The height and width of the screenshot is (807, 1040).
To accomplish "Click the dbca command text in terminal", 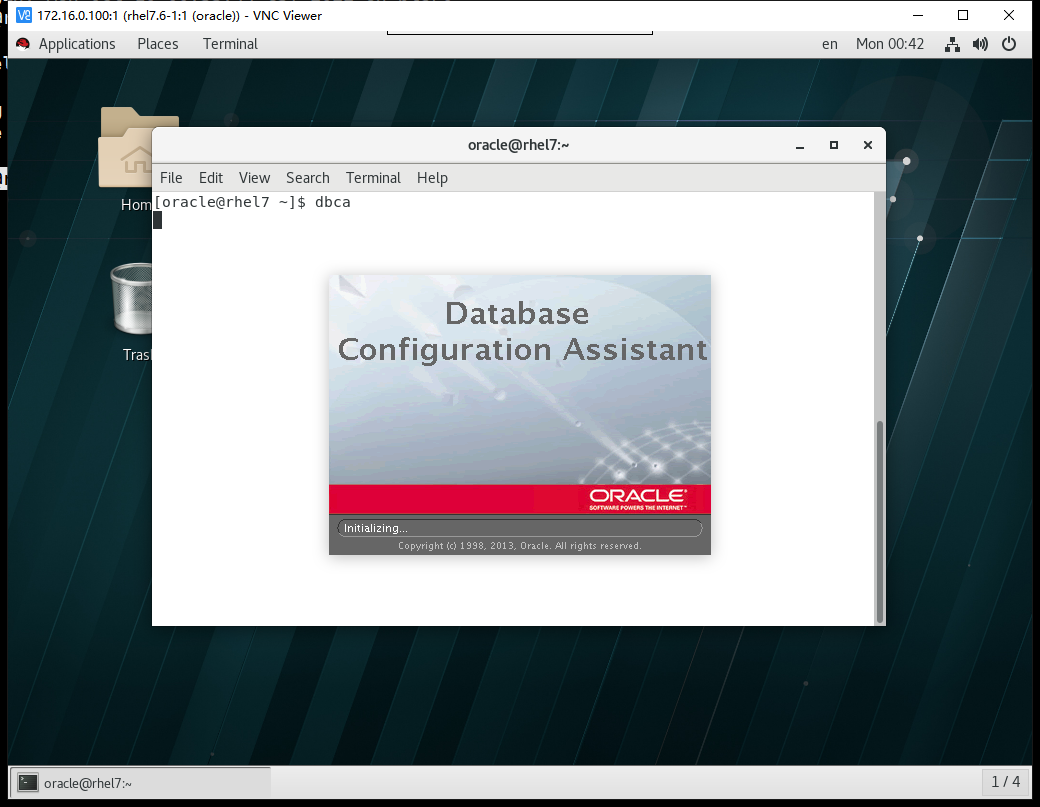I will (x=332, y=202).
